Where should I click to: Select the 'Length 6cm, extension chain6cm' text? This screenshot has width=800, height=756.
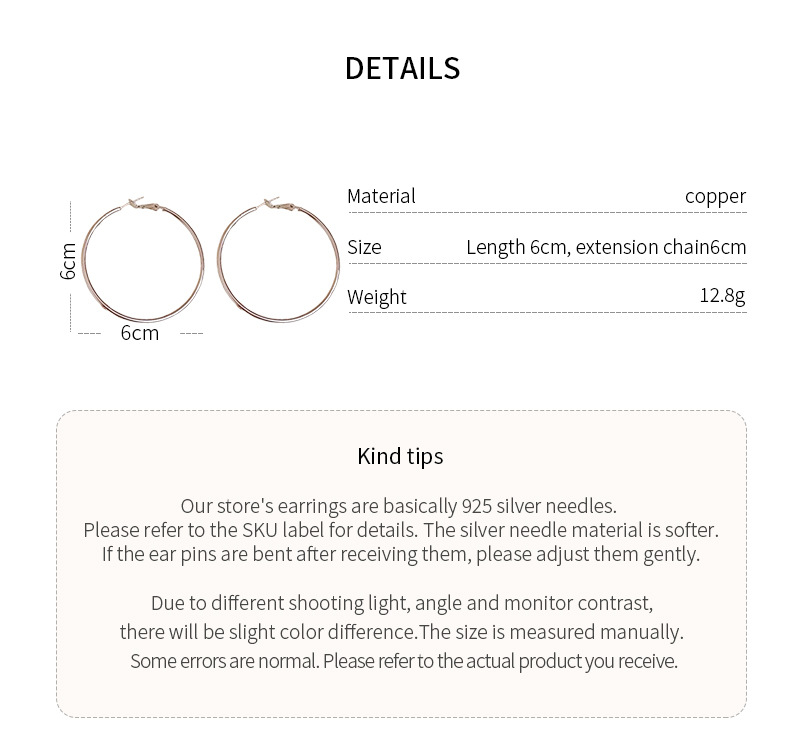606,247
